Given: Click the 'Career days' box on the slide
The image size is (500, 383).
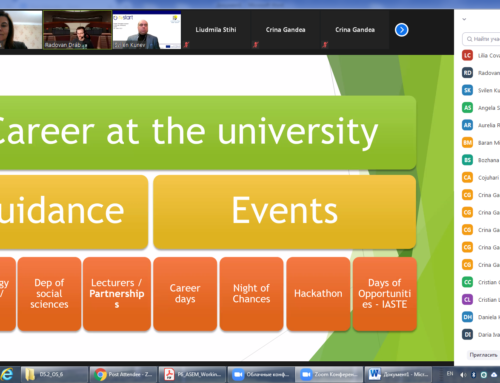Looking at the screenshot, I should coord(185,294).
